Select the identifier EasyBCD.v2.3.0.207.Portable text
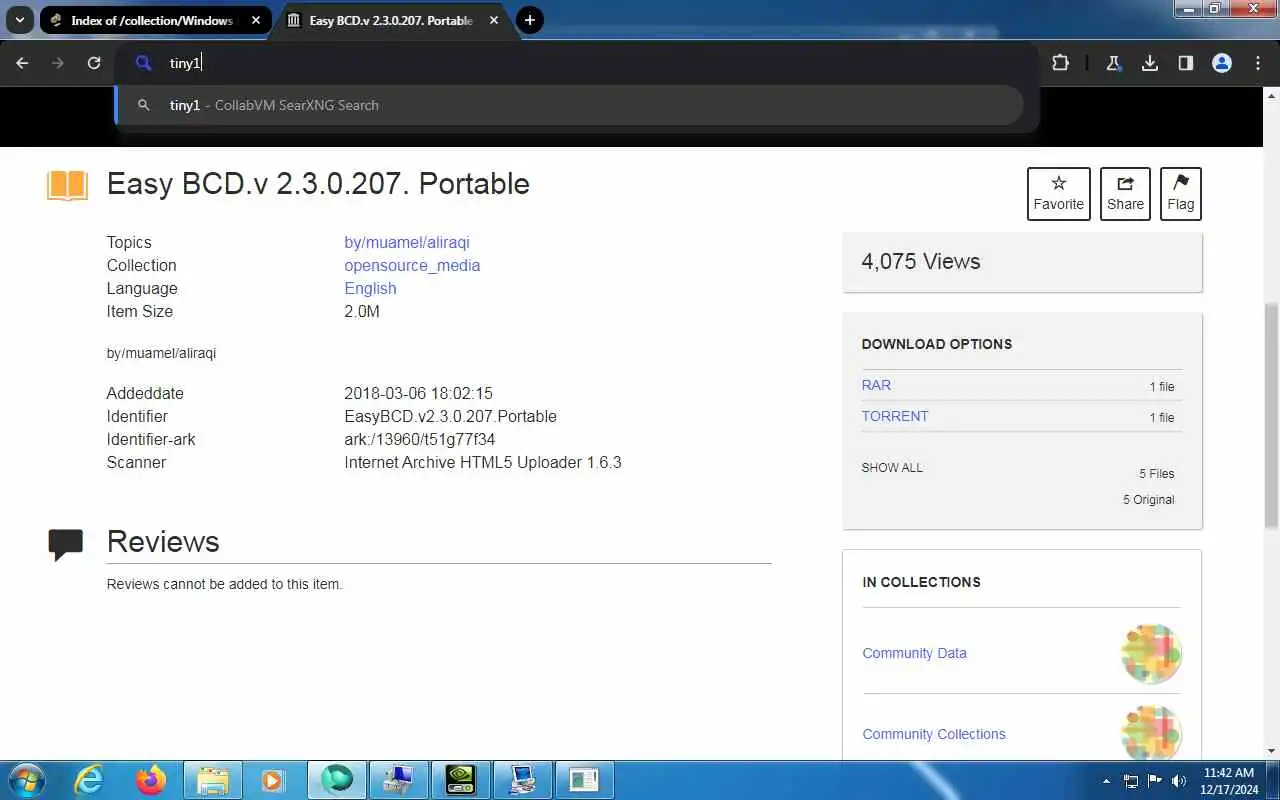This screenshot has height=800, width=1280. point(450,416)
